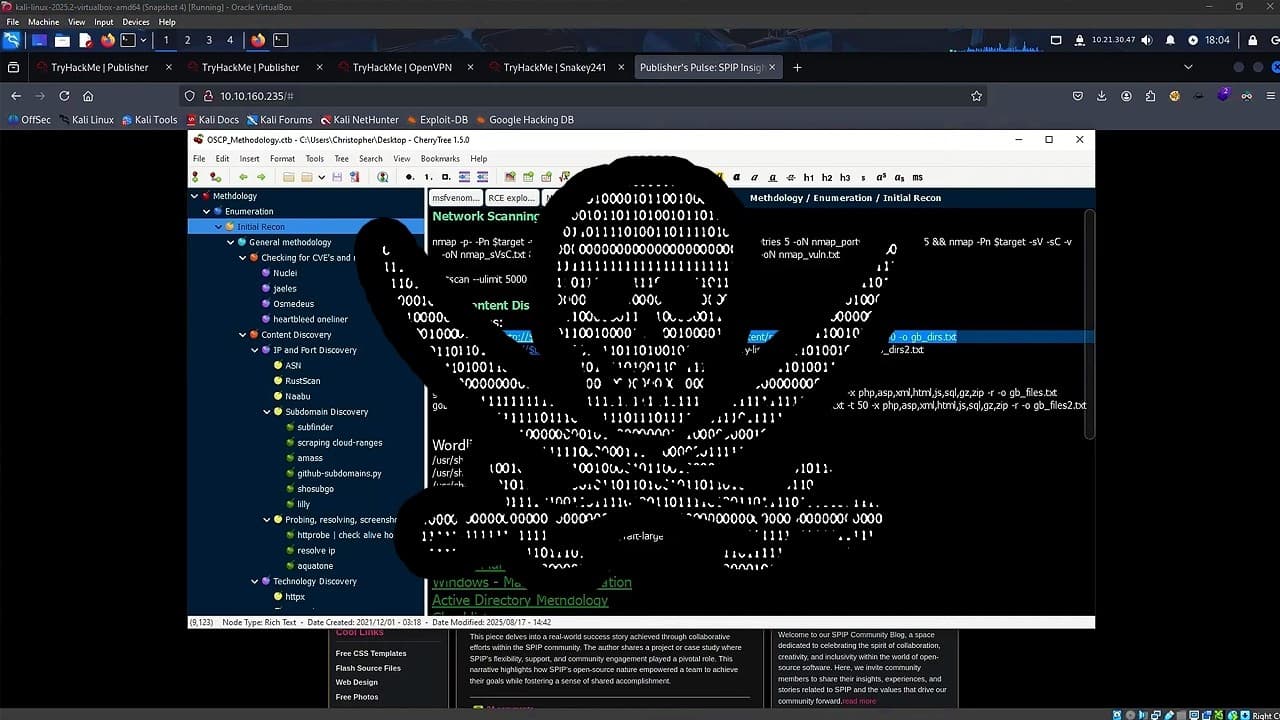Open the Active Directory Methodology link
This screenshot has height=720, width=1280.
tap(519, 600)
